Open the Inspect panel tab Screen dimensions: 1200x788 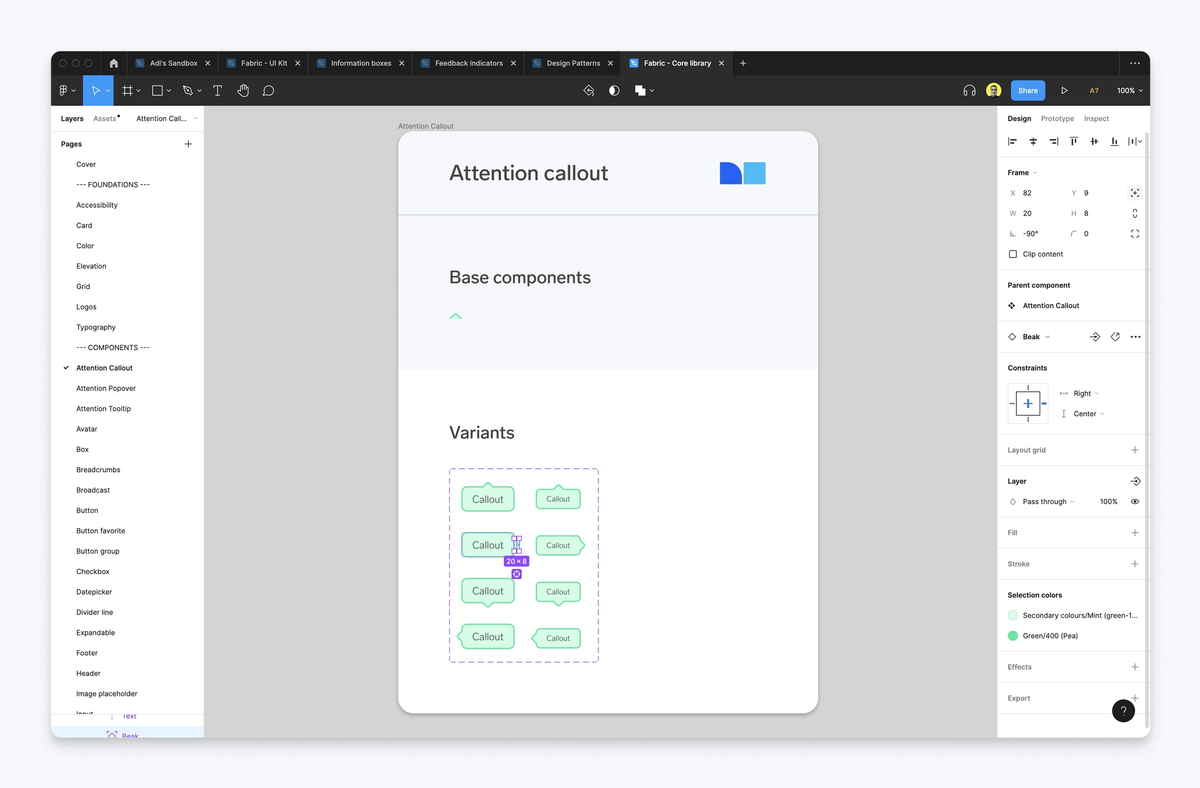tap(1096, 118)
